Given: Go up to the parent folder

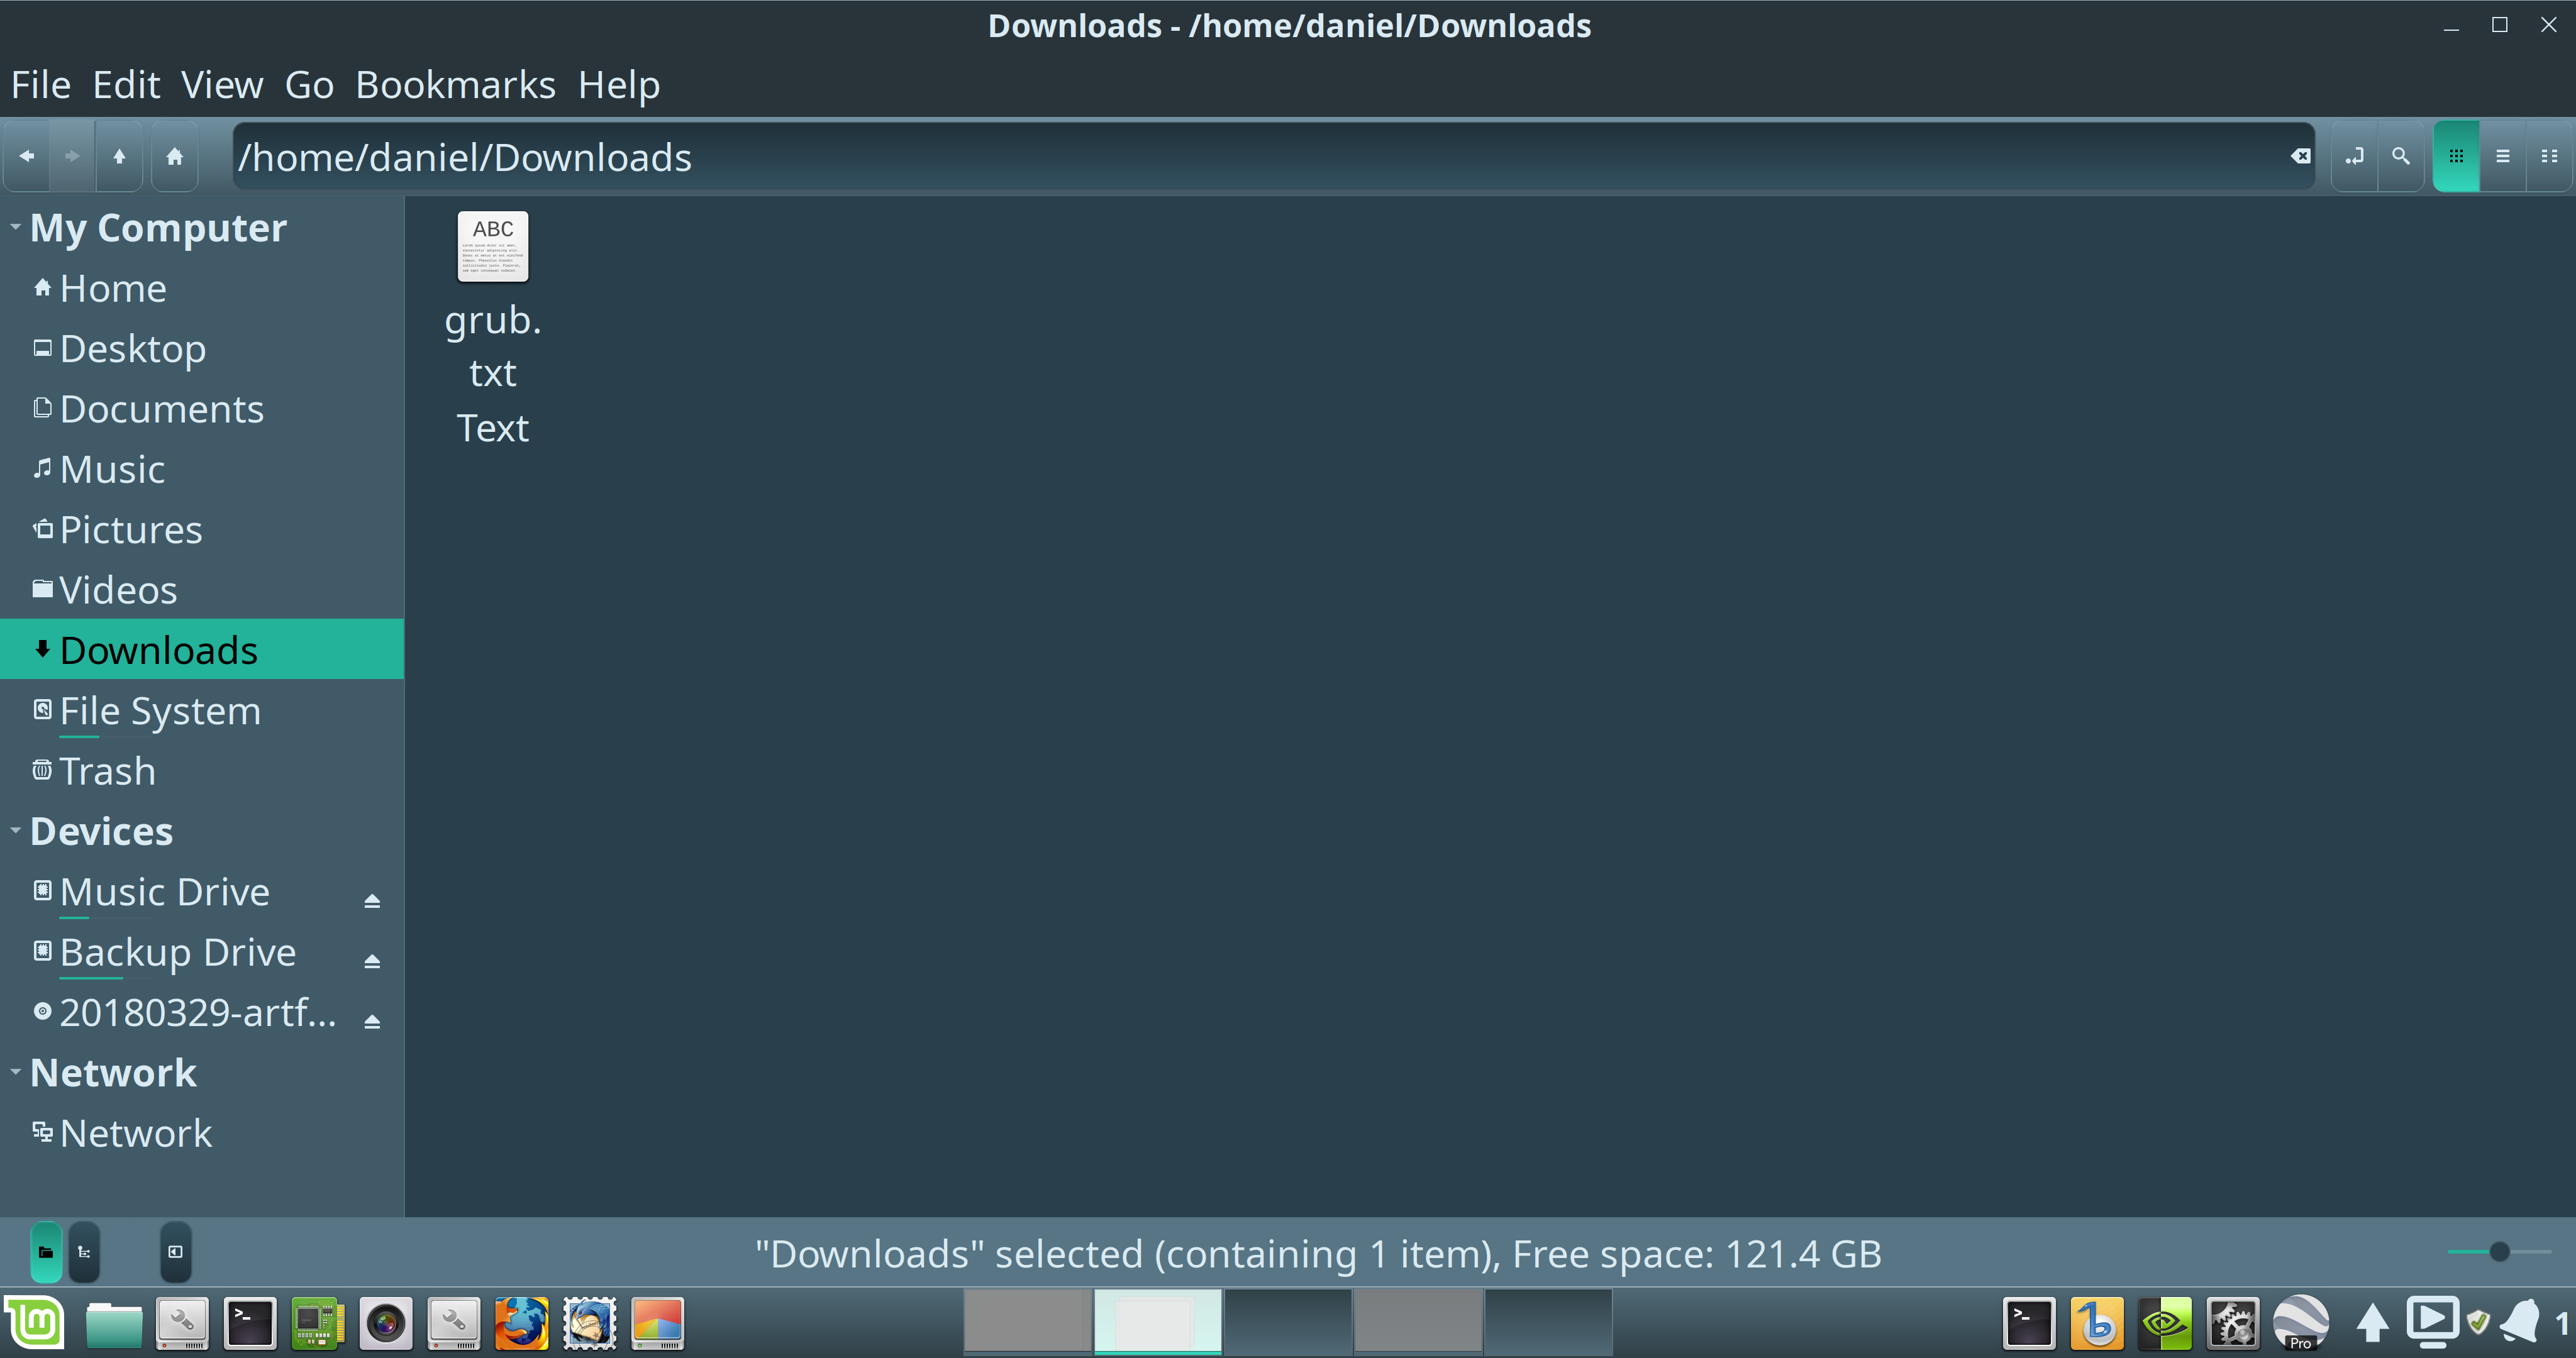Looking at the screenshot, I should click(x=119, y=156).
